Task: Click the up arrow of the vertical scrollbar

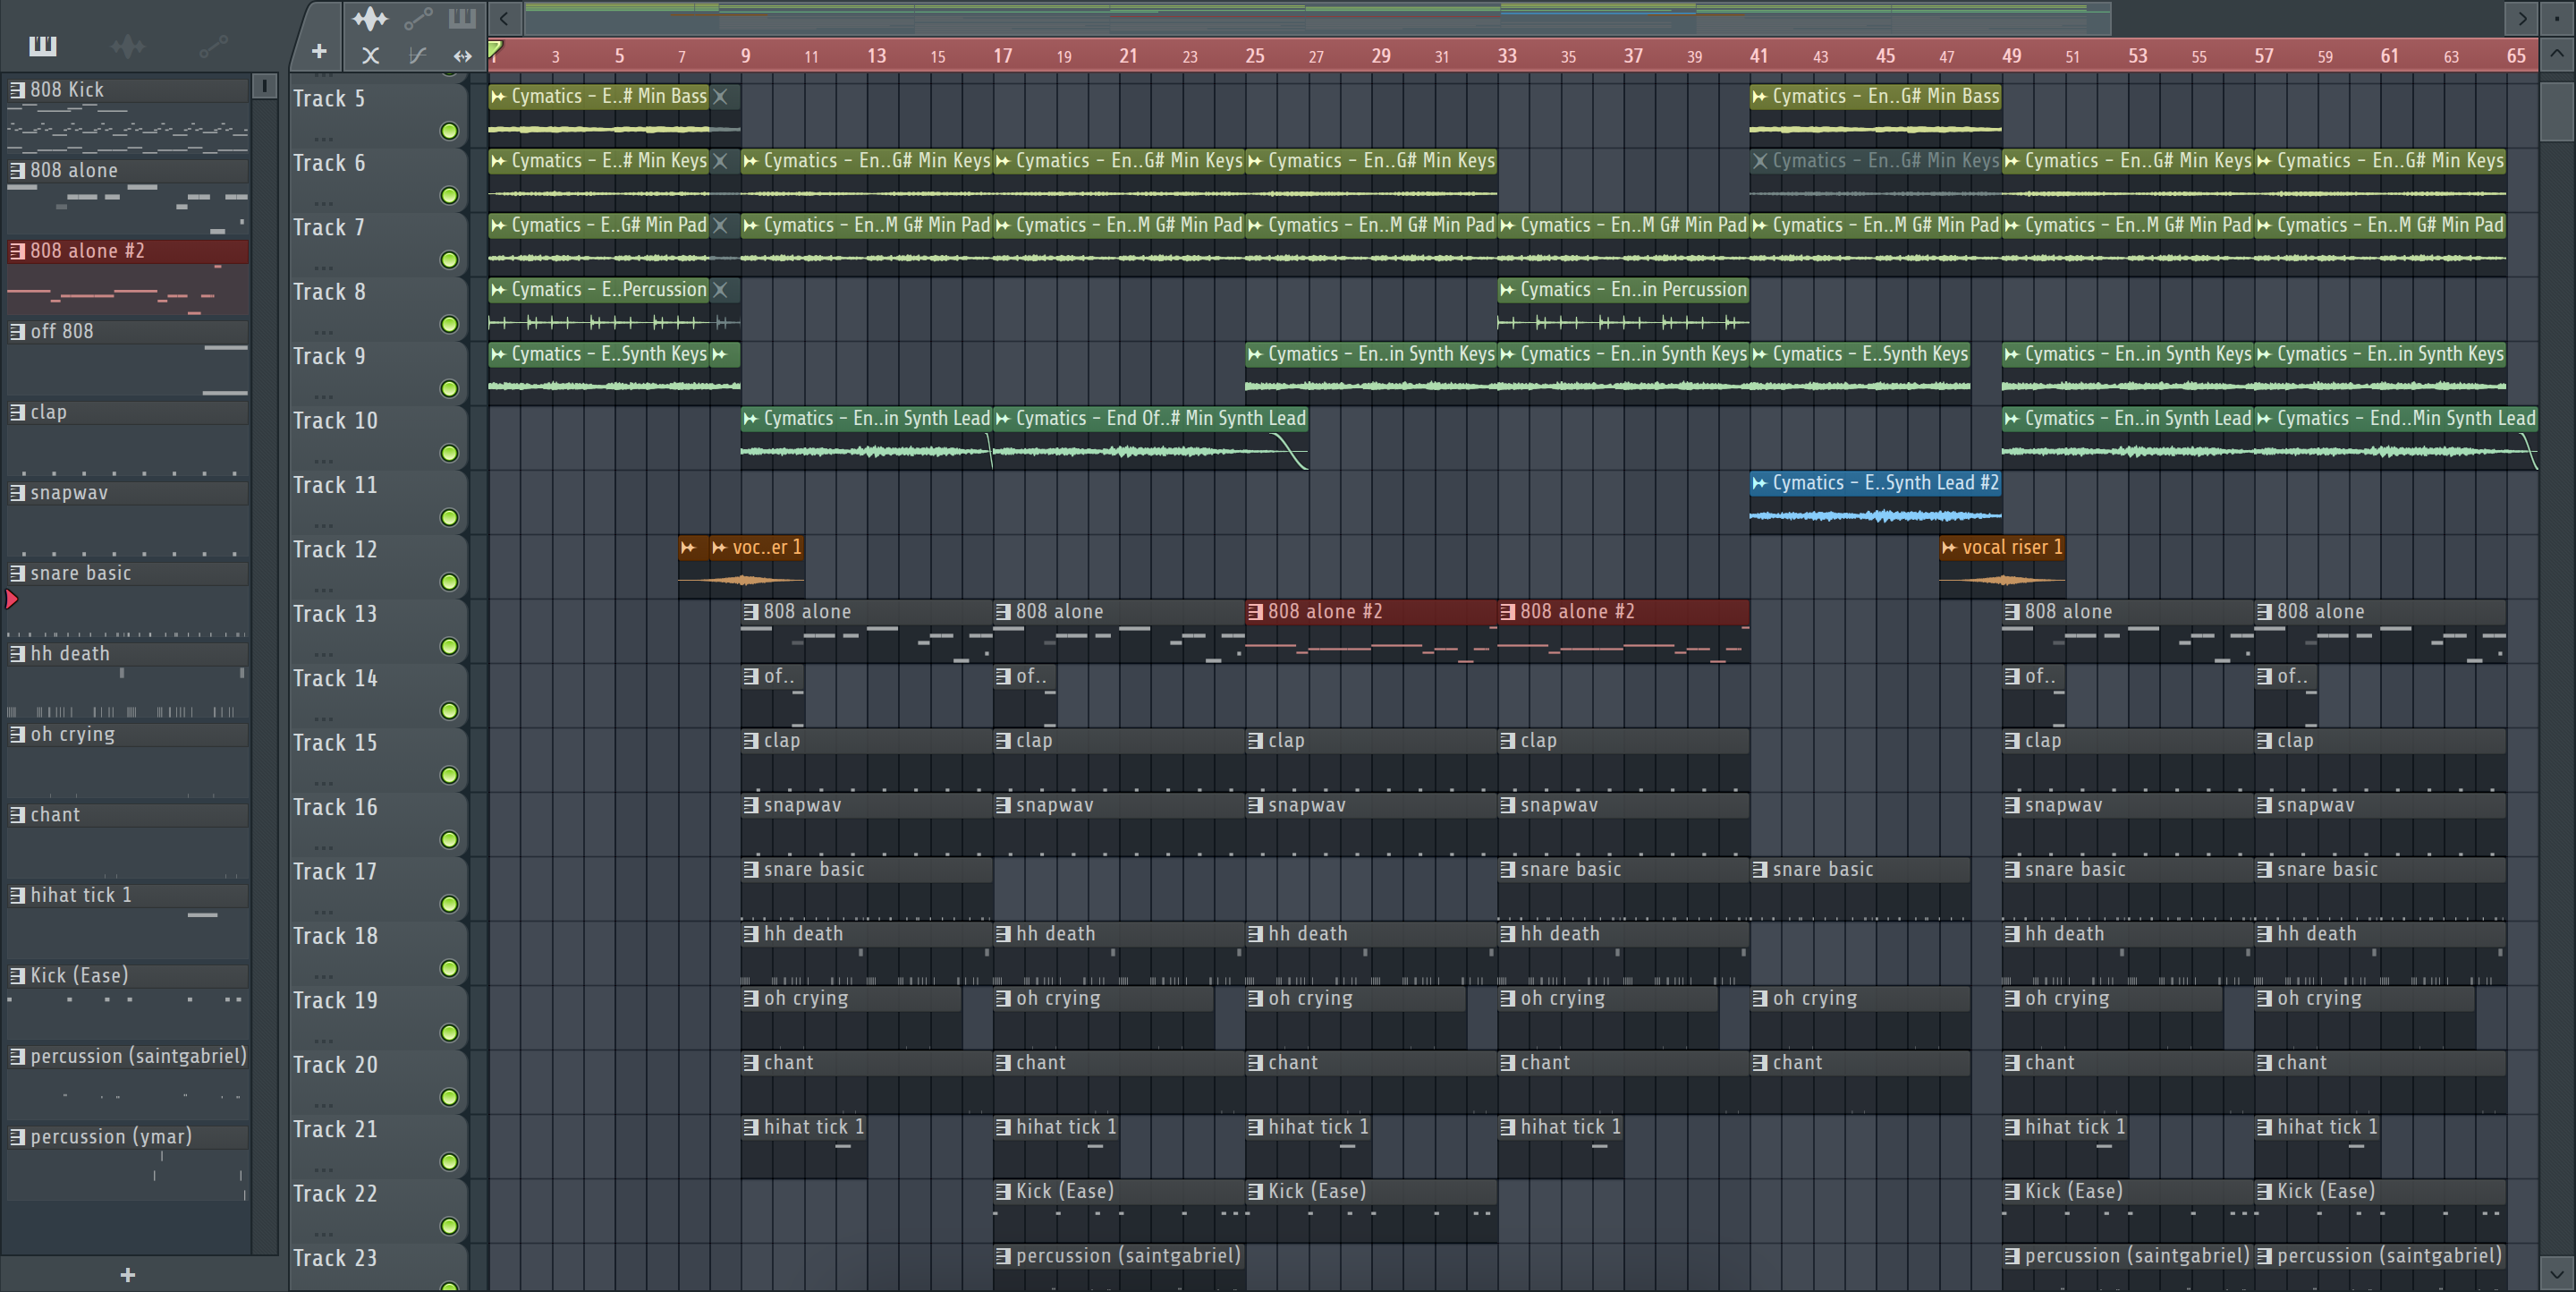Action: (x=2557, y=55)
